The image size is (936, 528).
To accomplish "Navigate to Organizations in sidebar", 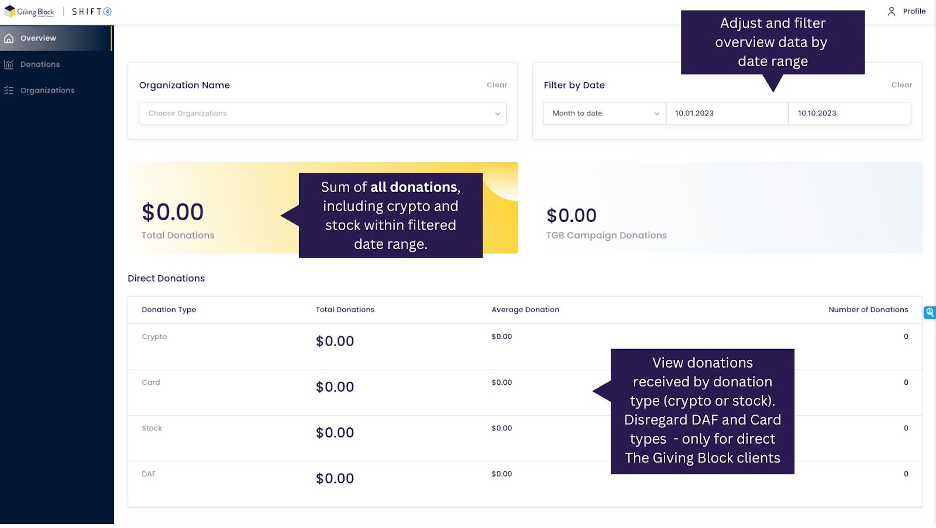I will (x=47, y=90).
